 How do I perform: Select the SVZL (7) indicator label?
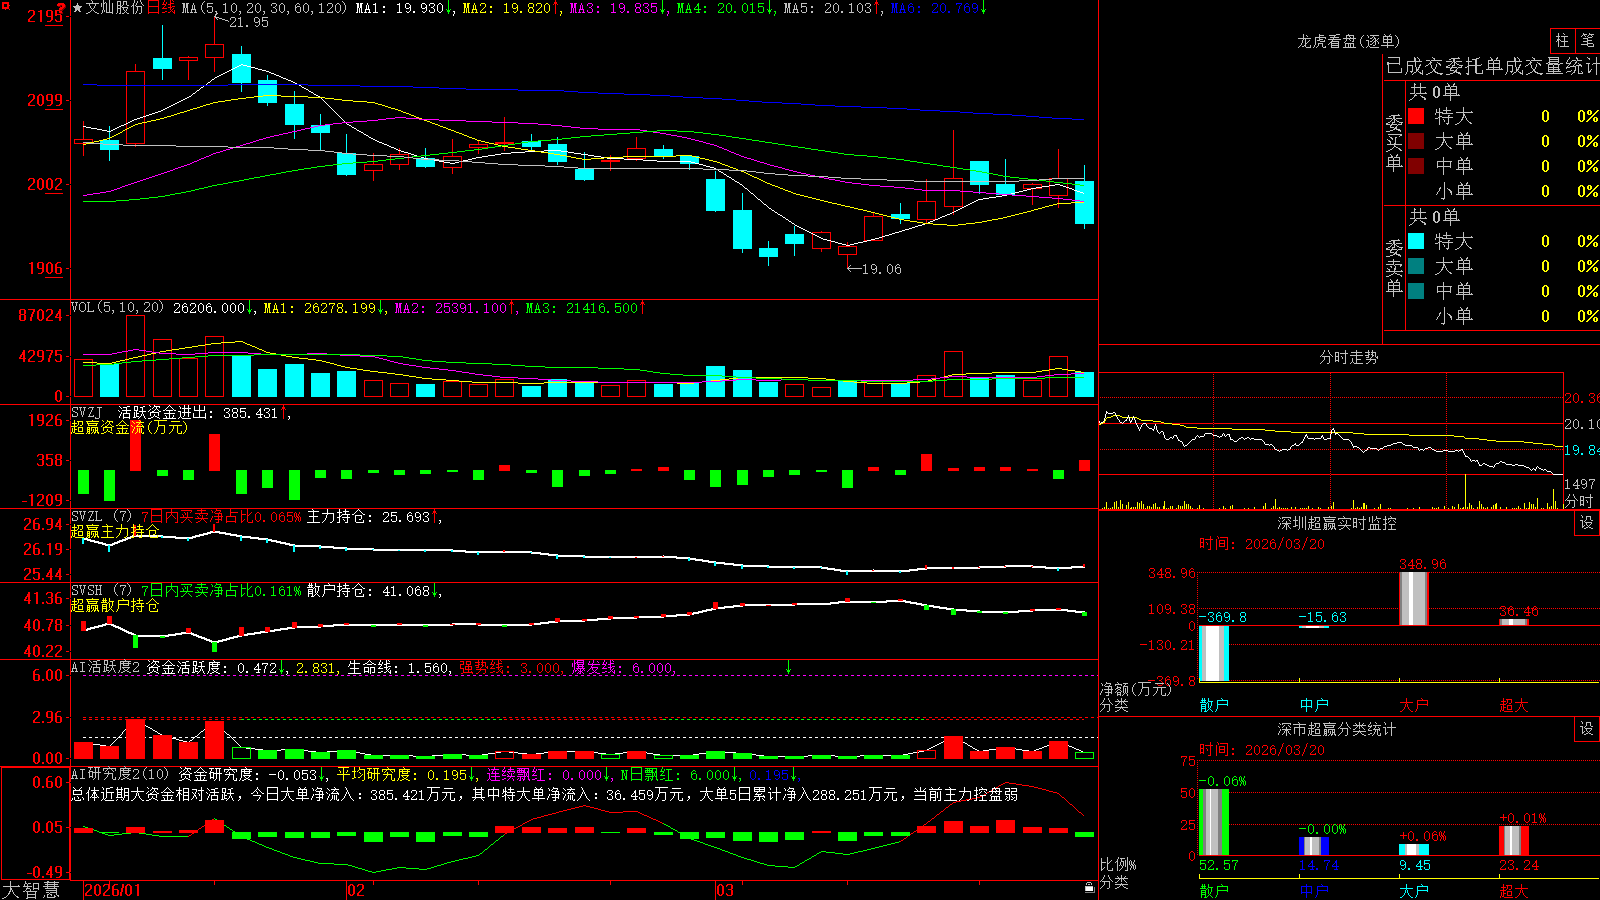(101, 517)
